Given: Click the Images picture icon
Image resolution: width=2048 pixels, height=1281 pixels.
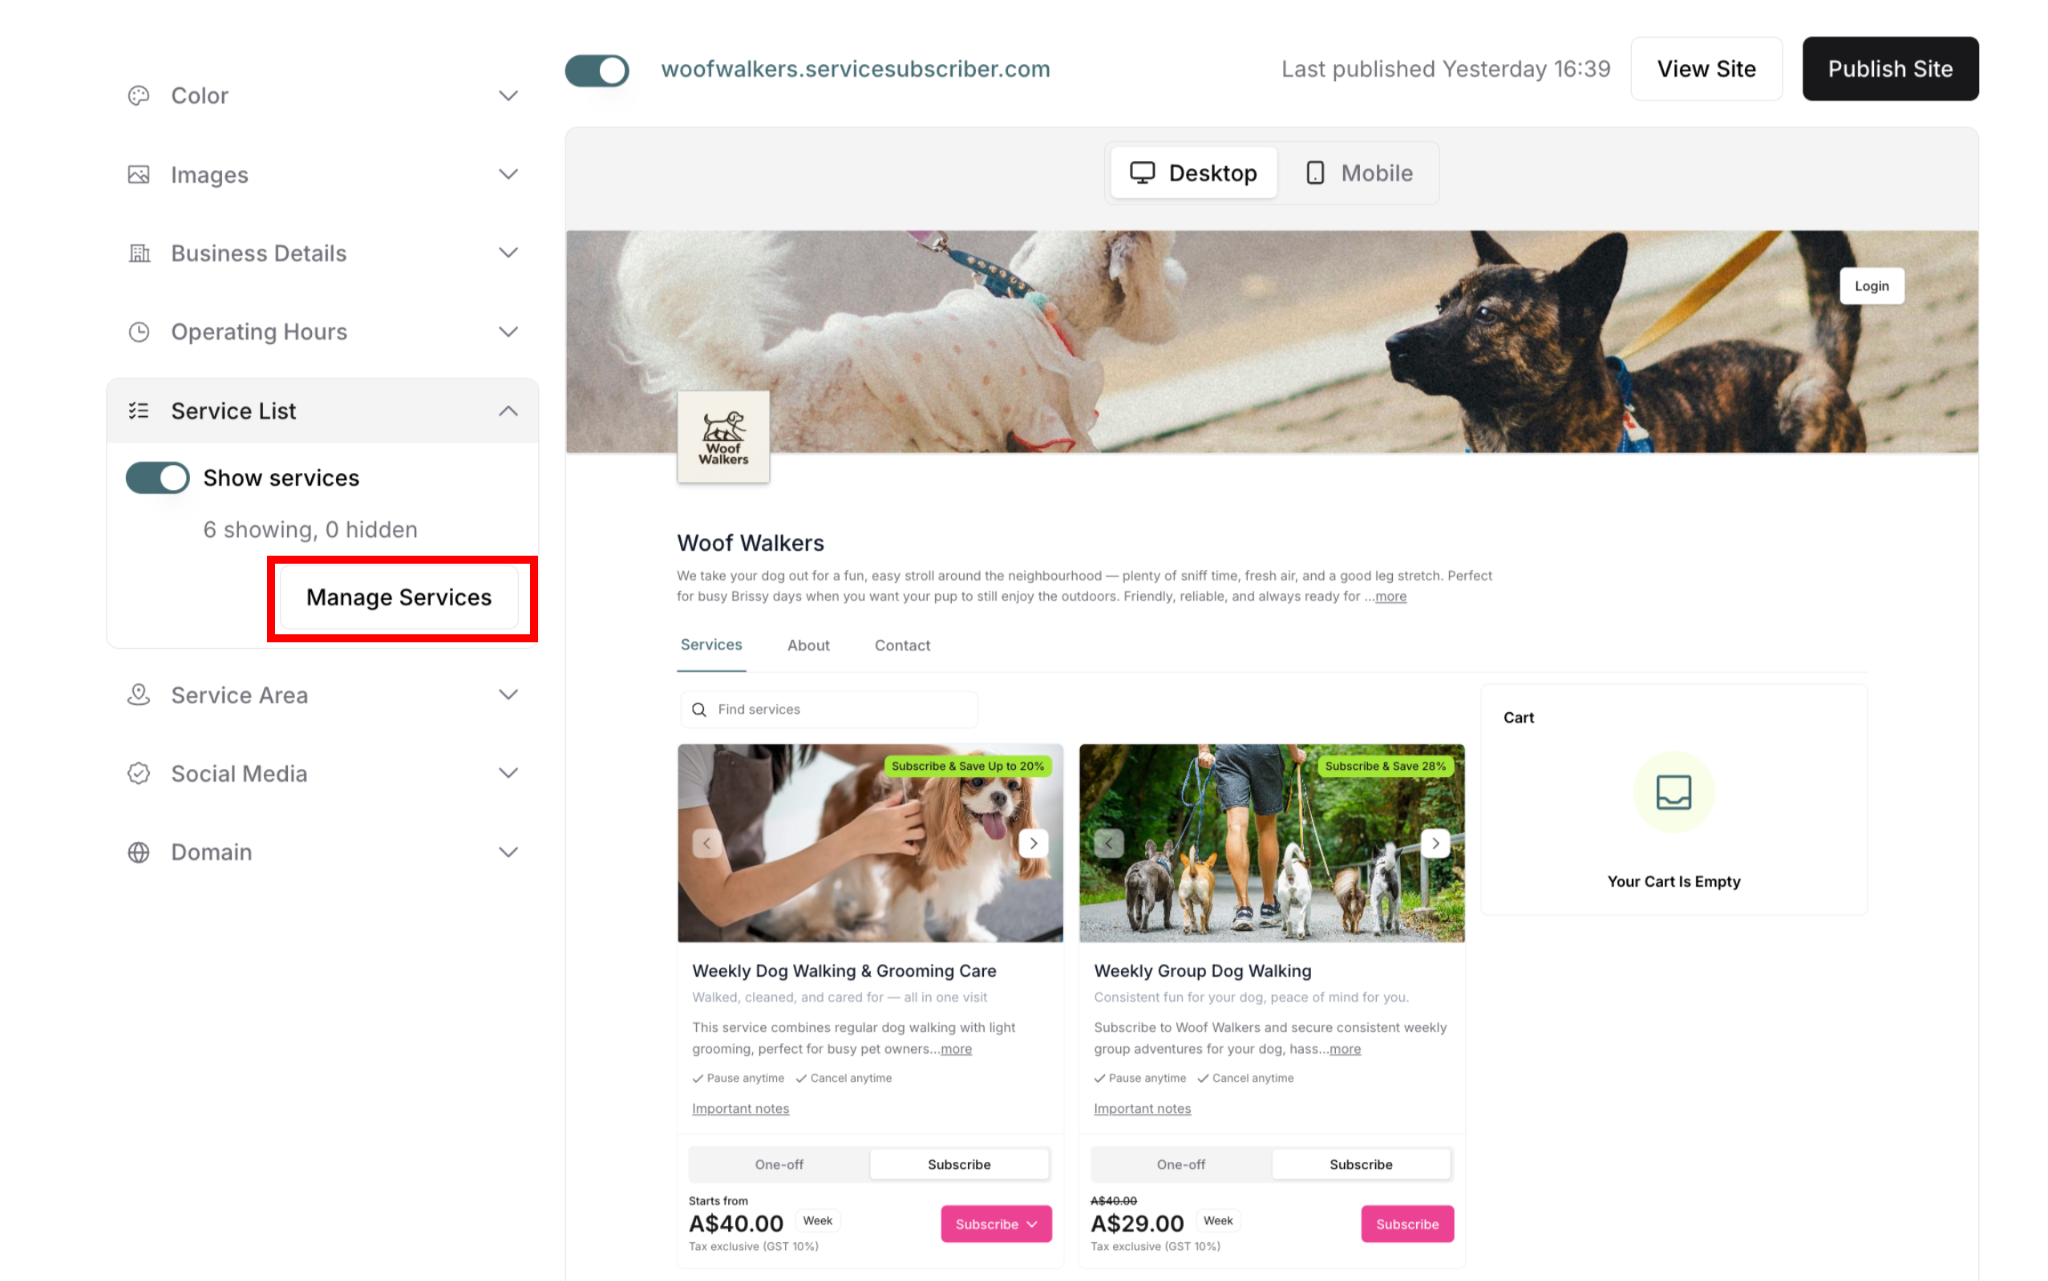Looking at the screenshot, I should (139, 175).
